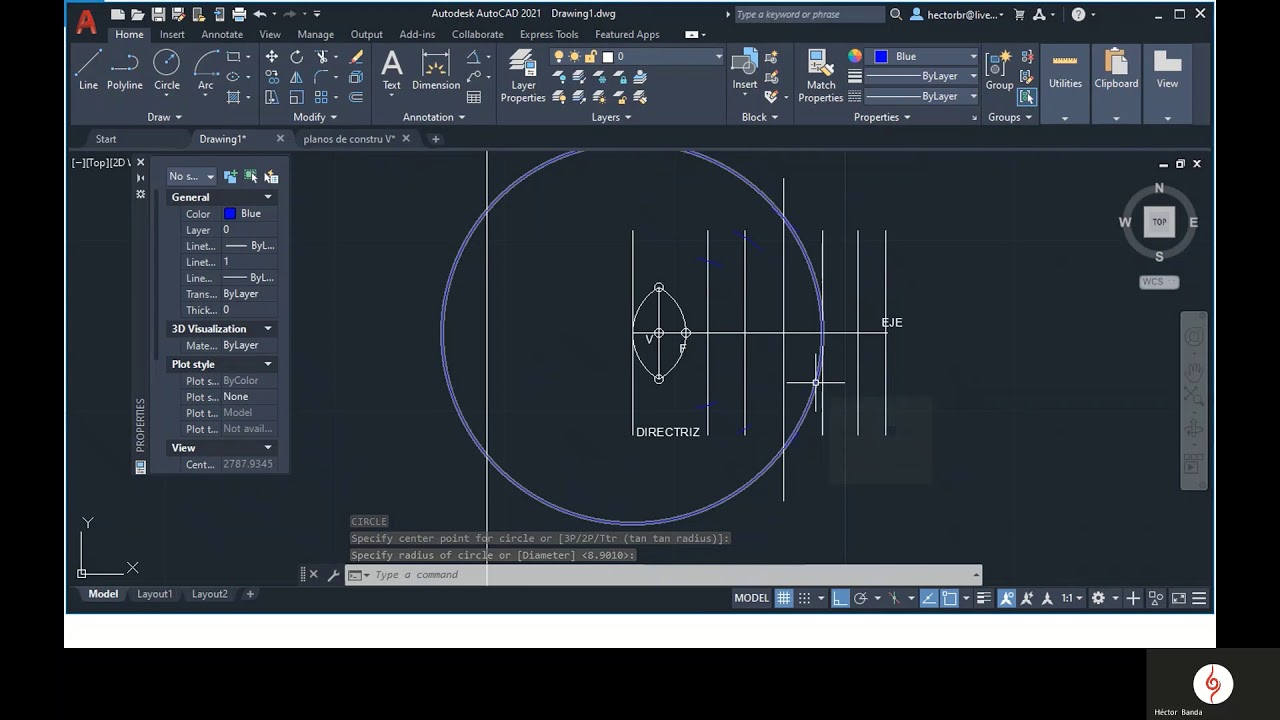Image resolution: width=1280 pixels, height=720 pixels.
Task: Click the Offset tool icon
Action: tap(356, 97)
